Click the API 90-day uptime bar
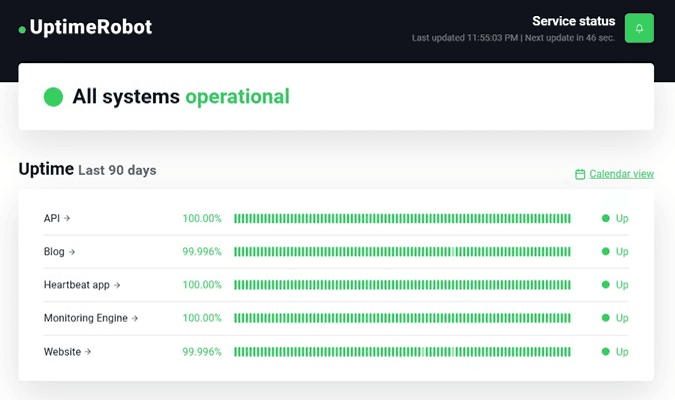 [402, 218]
